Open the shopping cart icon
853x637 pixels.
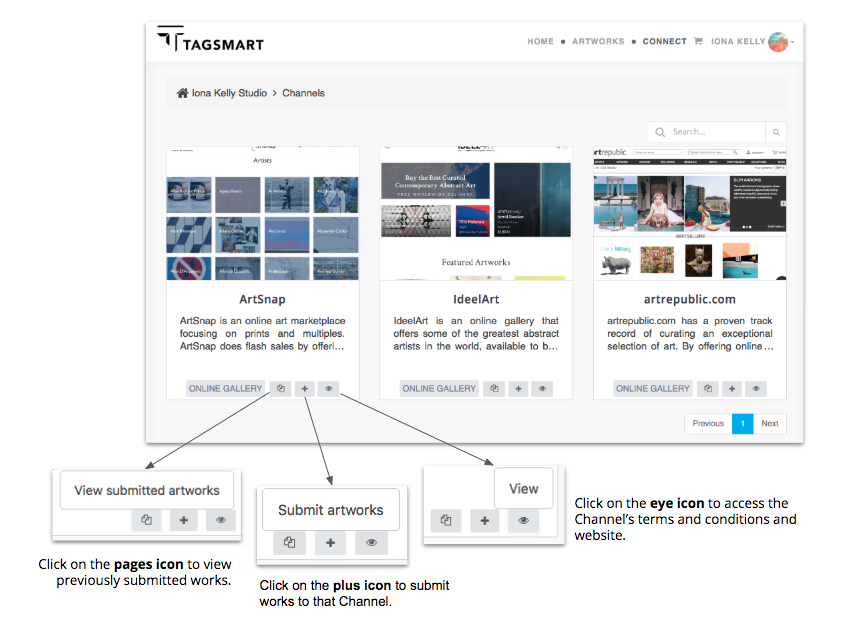pyautogui.click(x=699, y=41)
